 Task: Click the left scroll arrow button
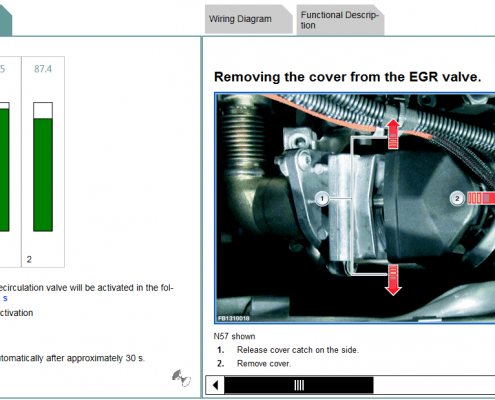pos(215,385)
